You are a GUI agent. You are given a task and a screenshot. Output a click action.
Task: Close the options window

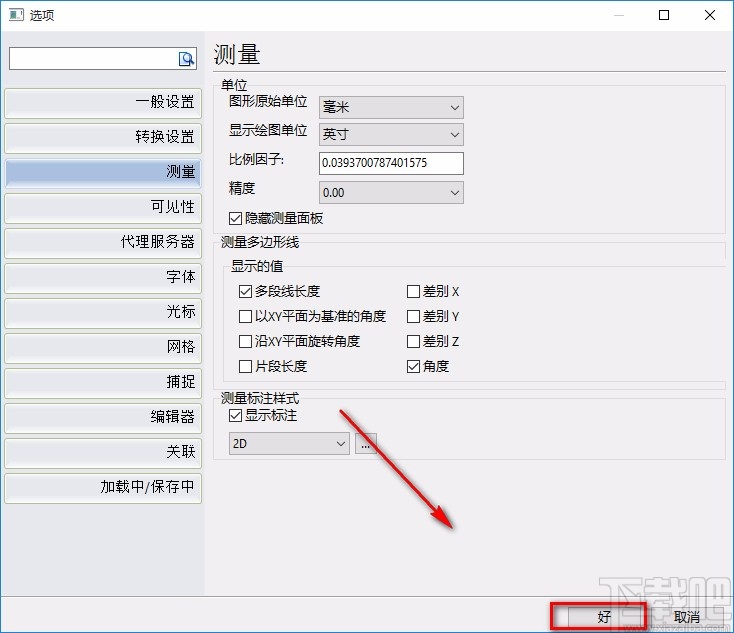710,15
